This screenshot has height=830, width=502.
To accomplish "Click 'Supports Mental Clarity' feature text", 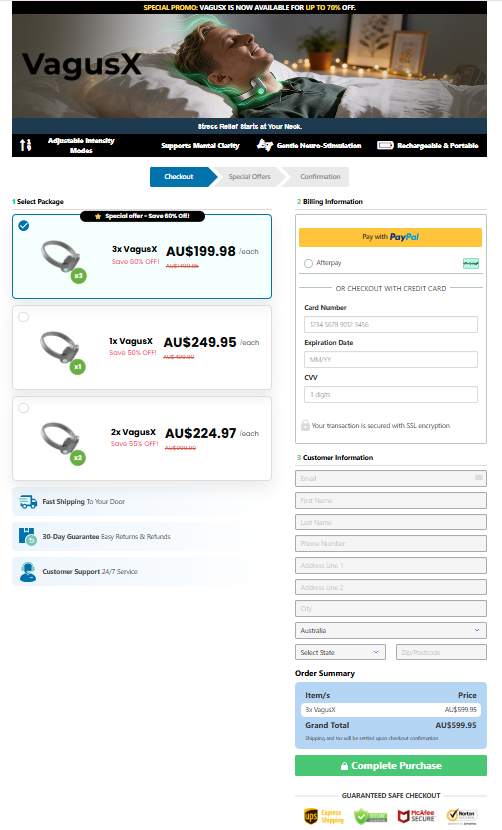I will coord(200,146).
